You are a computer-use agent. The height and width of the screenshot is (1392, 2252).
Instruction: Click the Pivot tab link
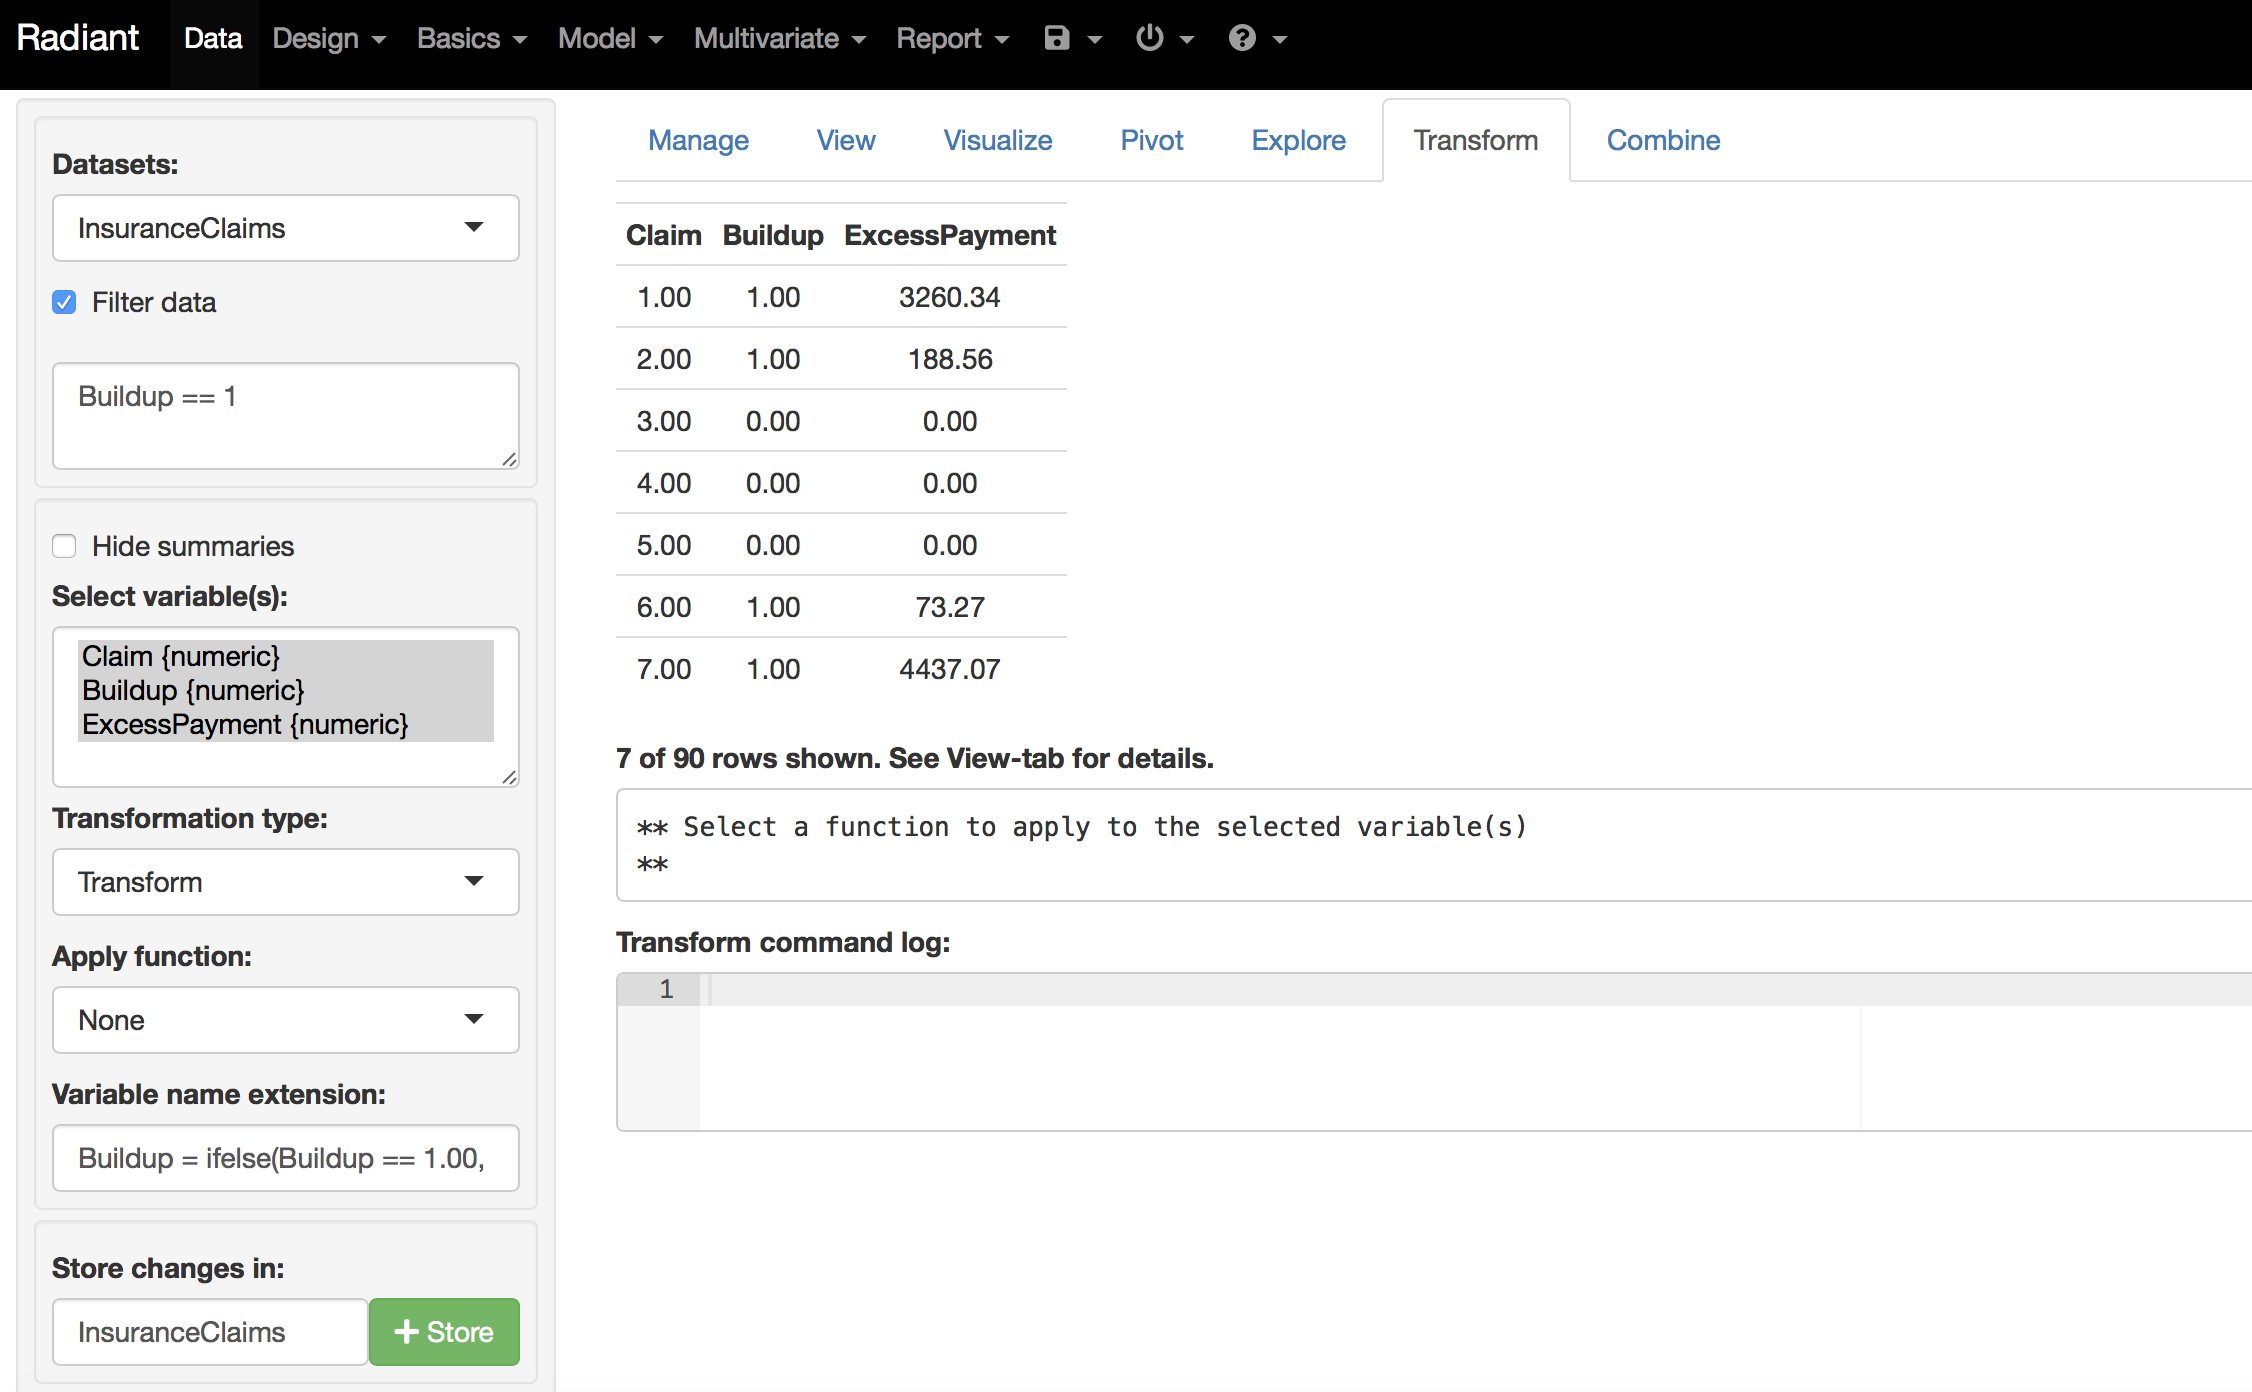point(1151,140)
